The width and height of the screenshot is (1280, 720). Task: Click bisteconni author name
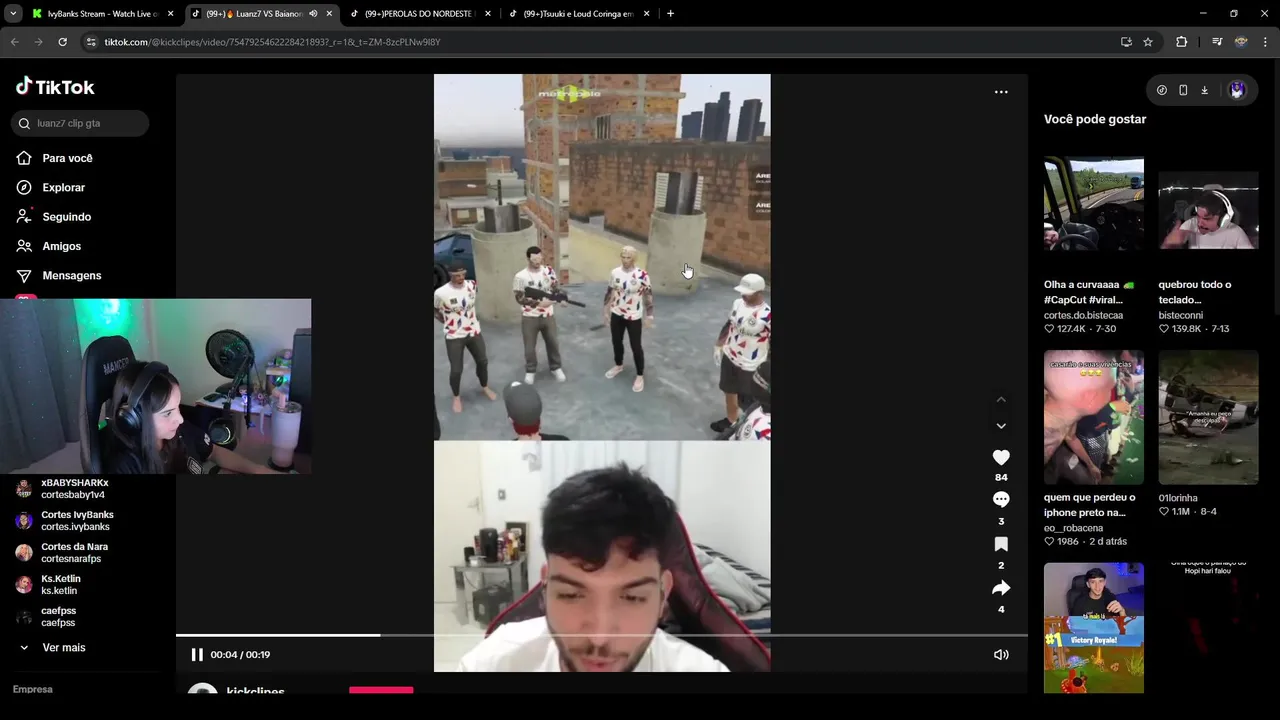coord(1180,315)
